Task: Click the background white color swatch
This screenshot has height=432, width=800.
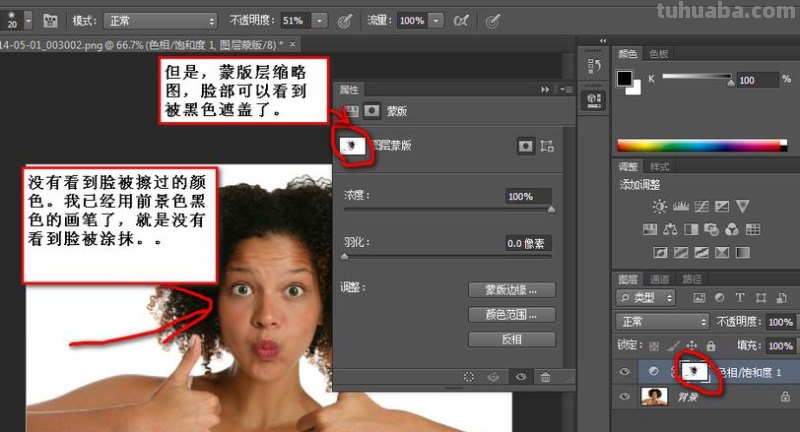Action: [636, 90]
